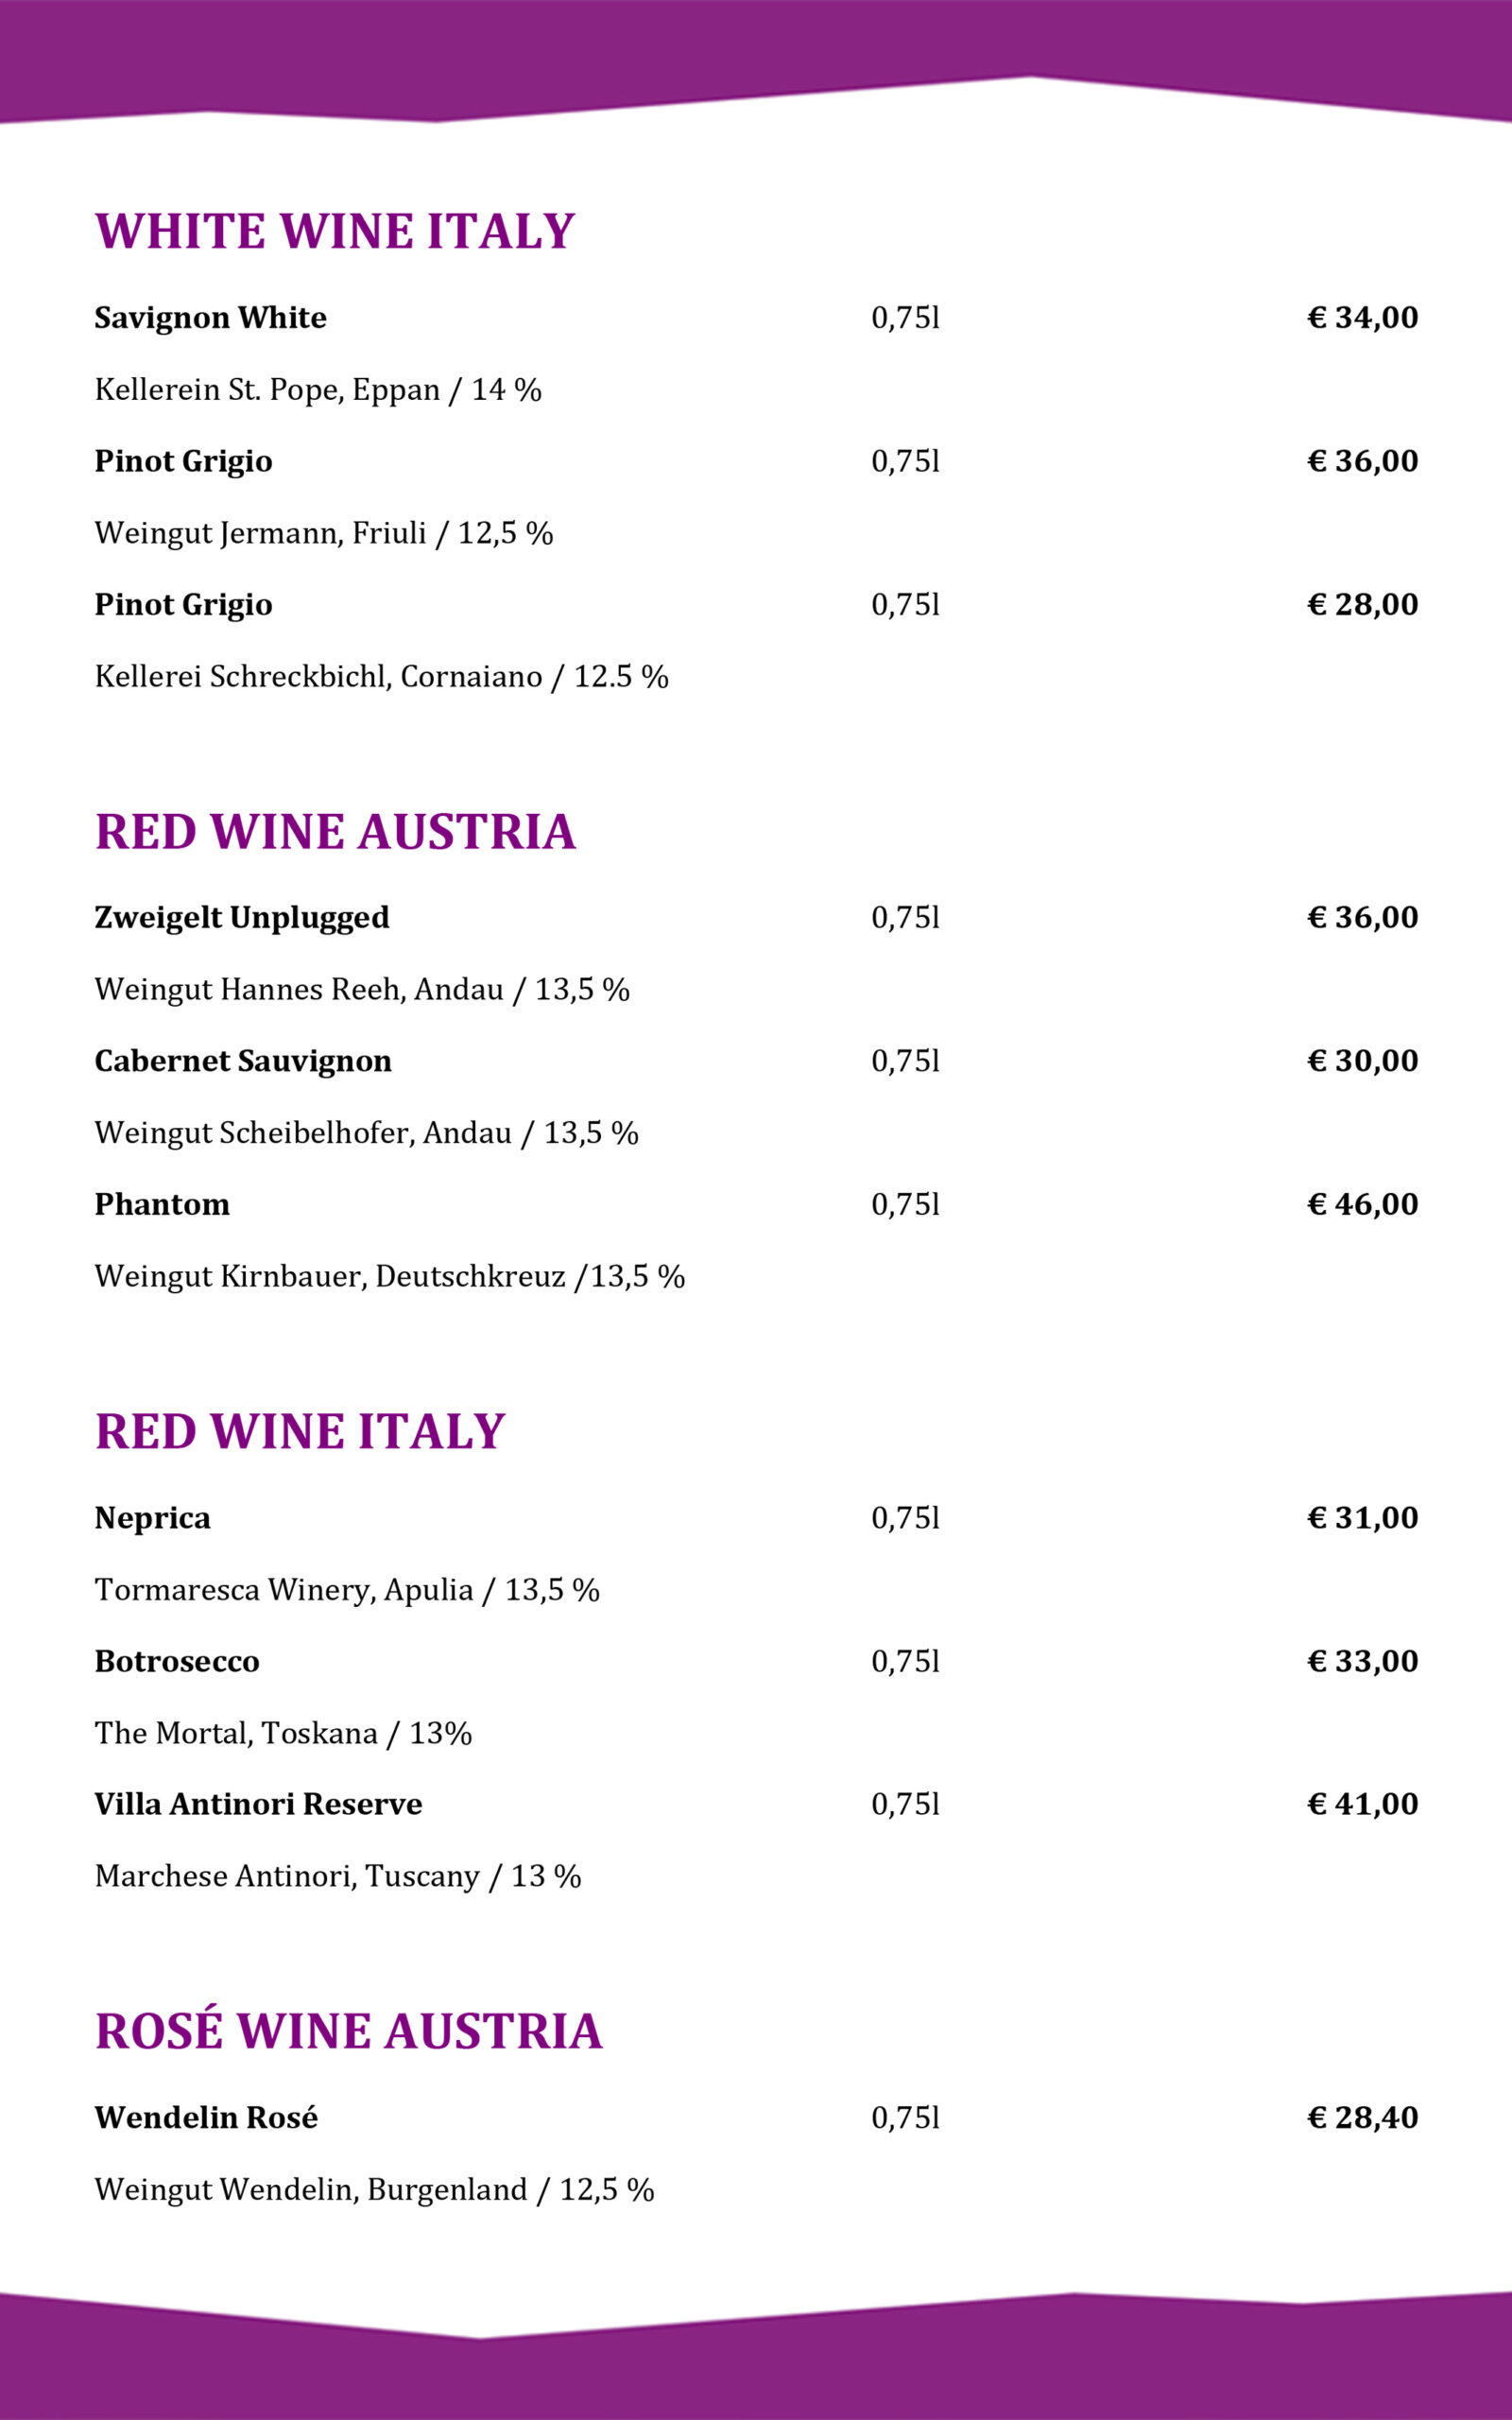The height and width of the screenshot is (2420, 1512).
Task: Select the Cabernet Sauvignon entry
Action: pyautogui.click(x=243, y=1061)
